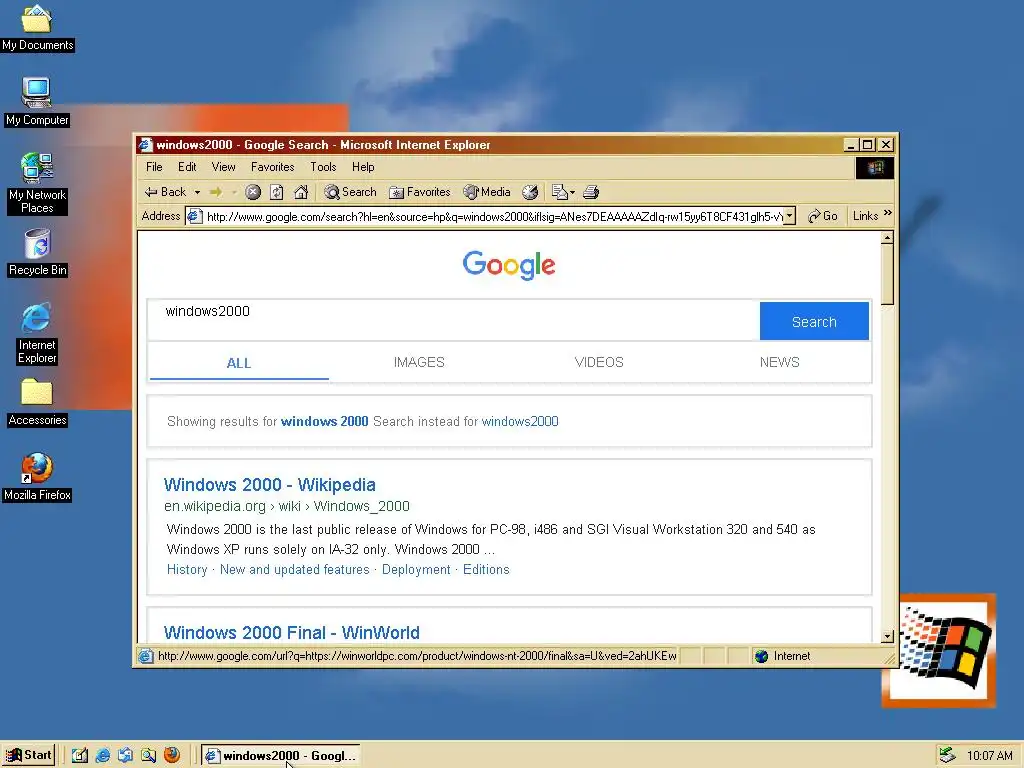Click the scrollbar up arrow
The image size is (1024, 768).
point(887,238)
